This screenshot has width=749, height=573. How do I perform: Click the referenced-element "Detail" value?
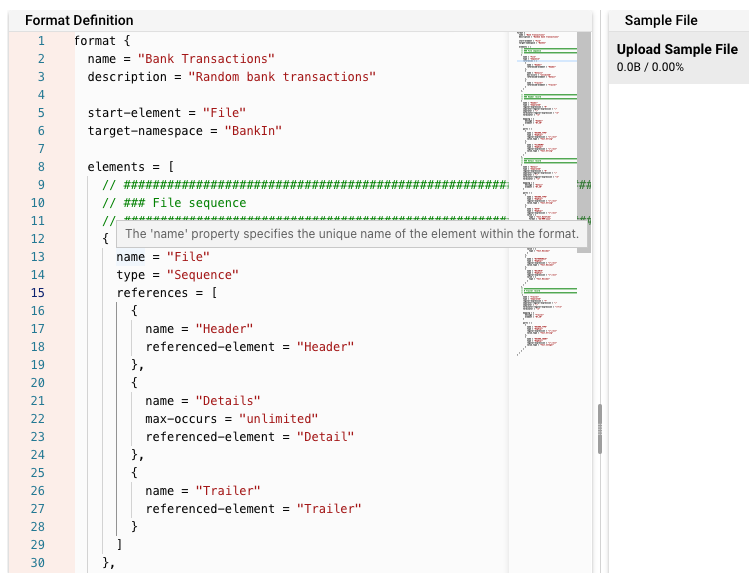325,437
